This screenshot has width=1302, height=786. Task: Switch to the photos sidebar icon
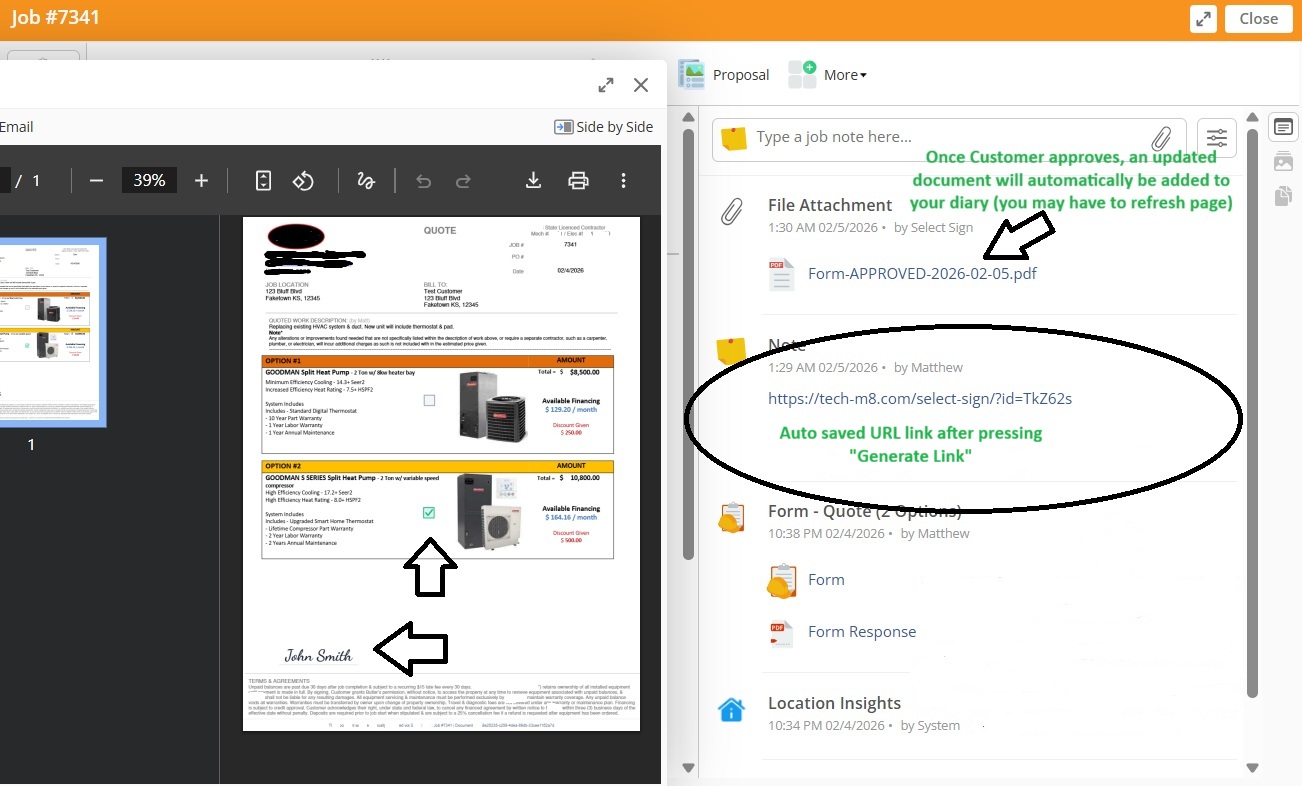[1283, 162]
